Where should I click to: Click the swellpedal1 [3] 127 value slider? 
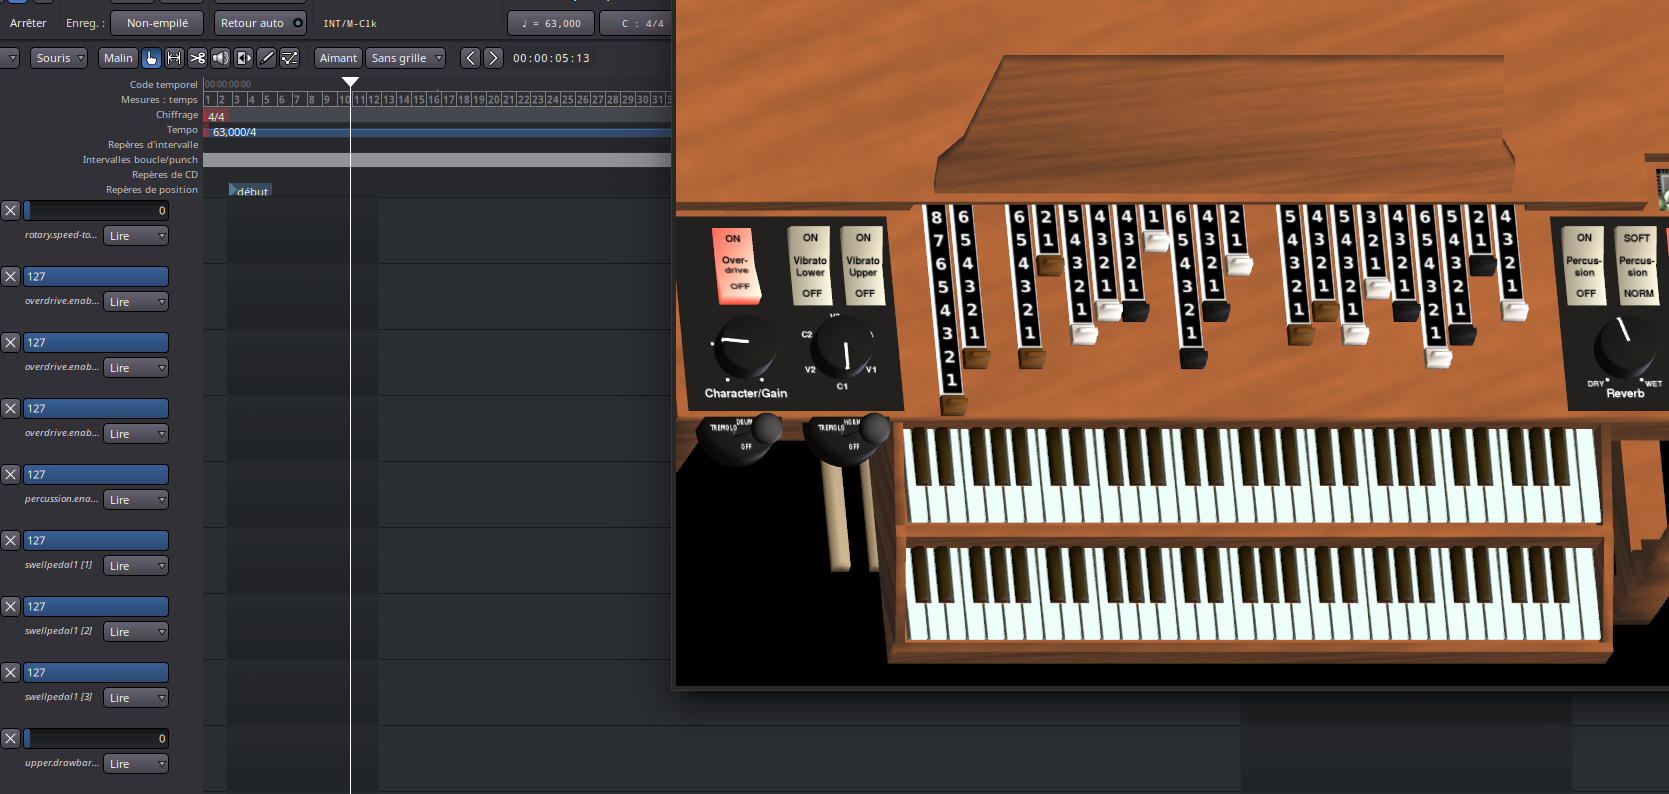point(96,672)
